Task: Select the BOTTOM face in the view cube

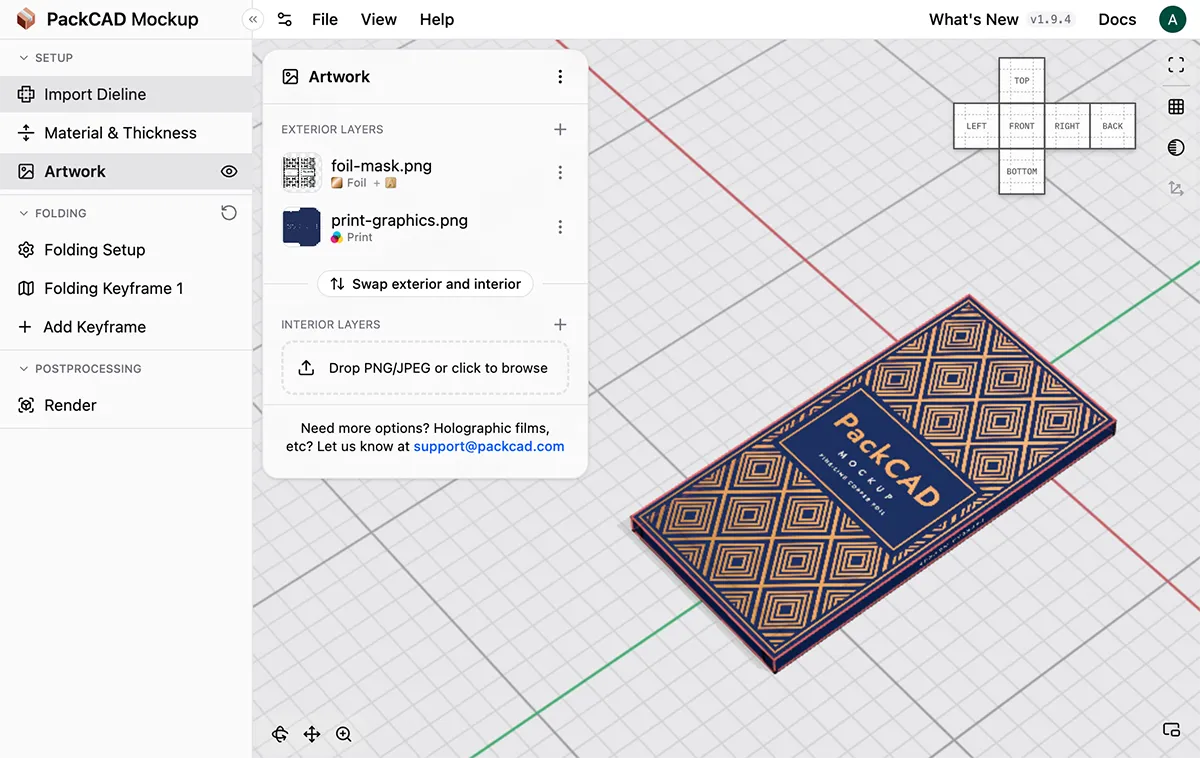Action: pyautogui.click(x=1021, y=171)
